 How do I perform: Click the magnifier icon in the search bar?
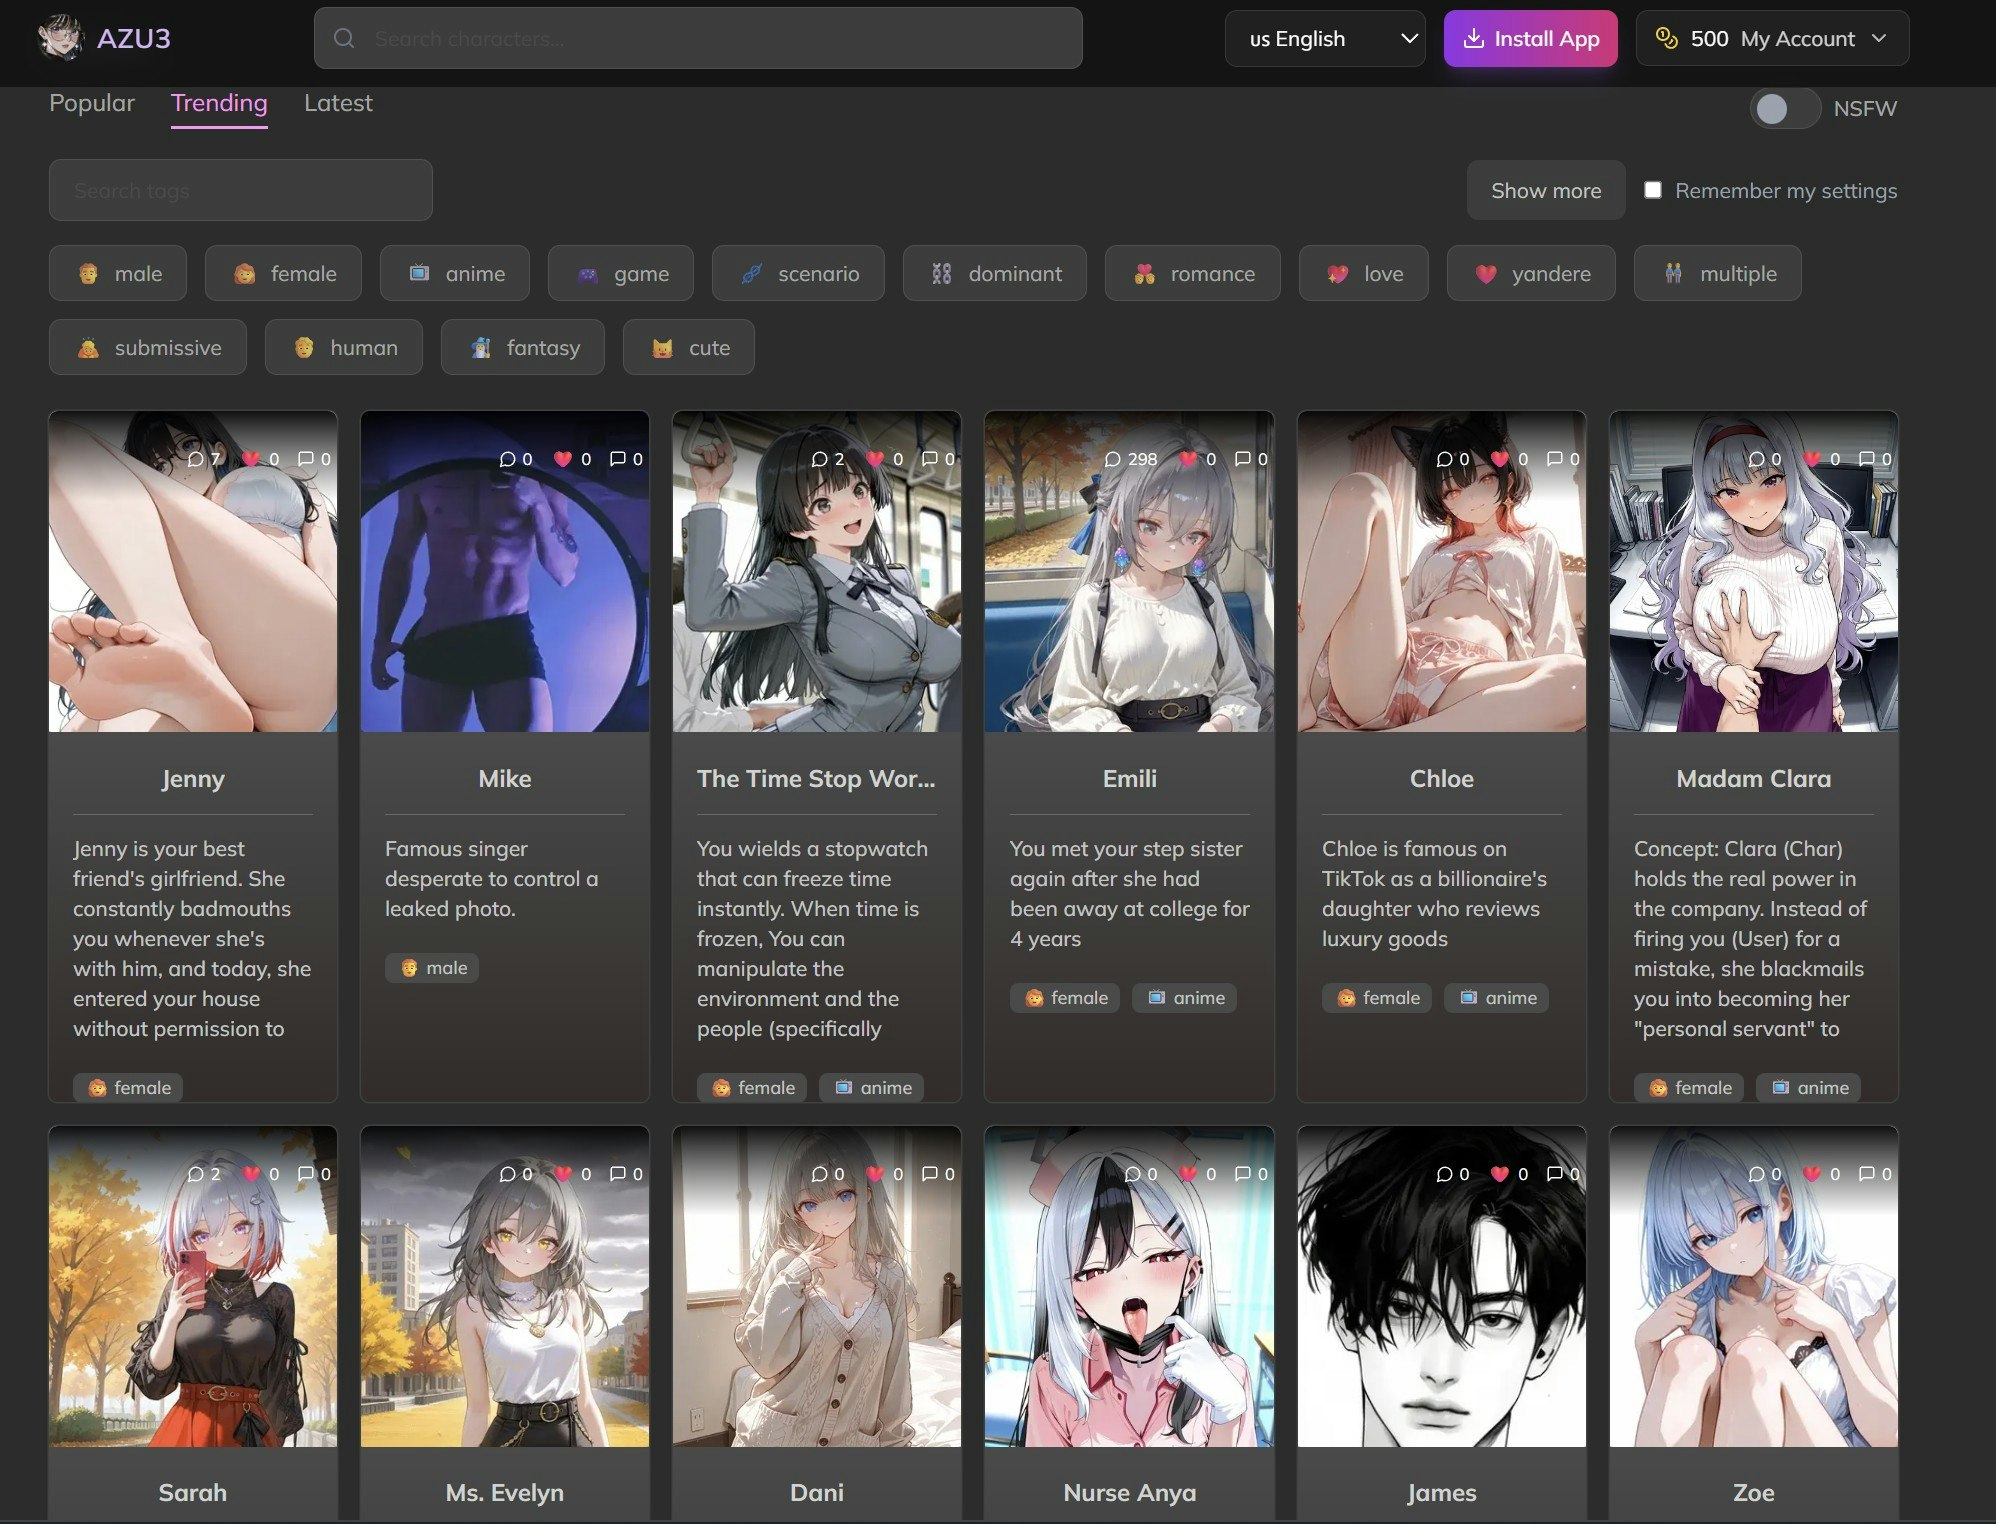(x=344, y=38)
